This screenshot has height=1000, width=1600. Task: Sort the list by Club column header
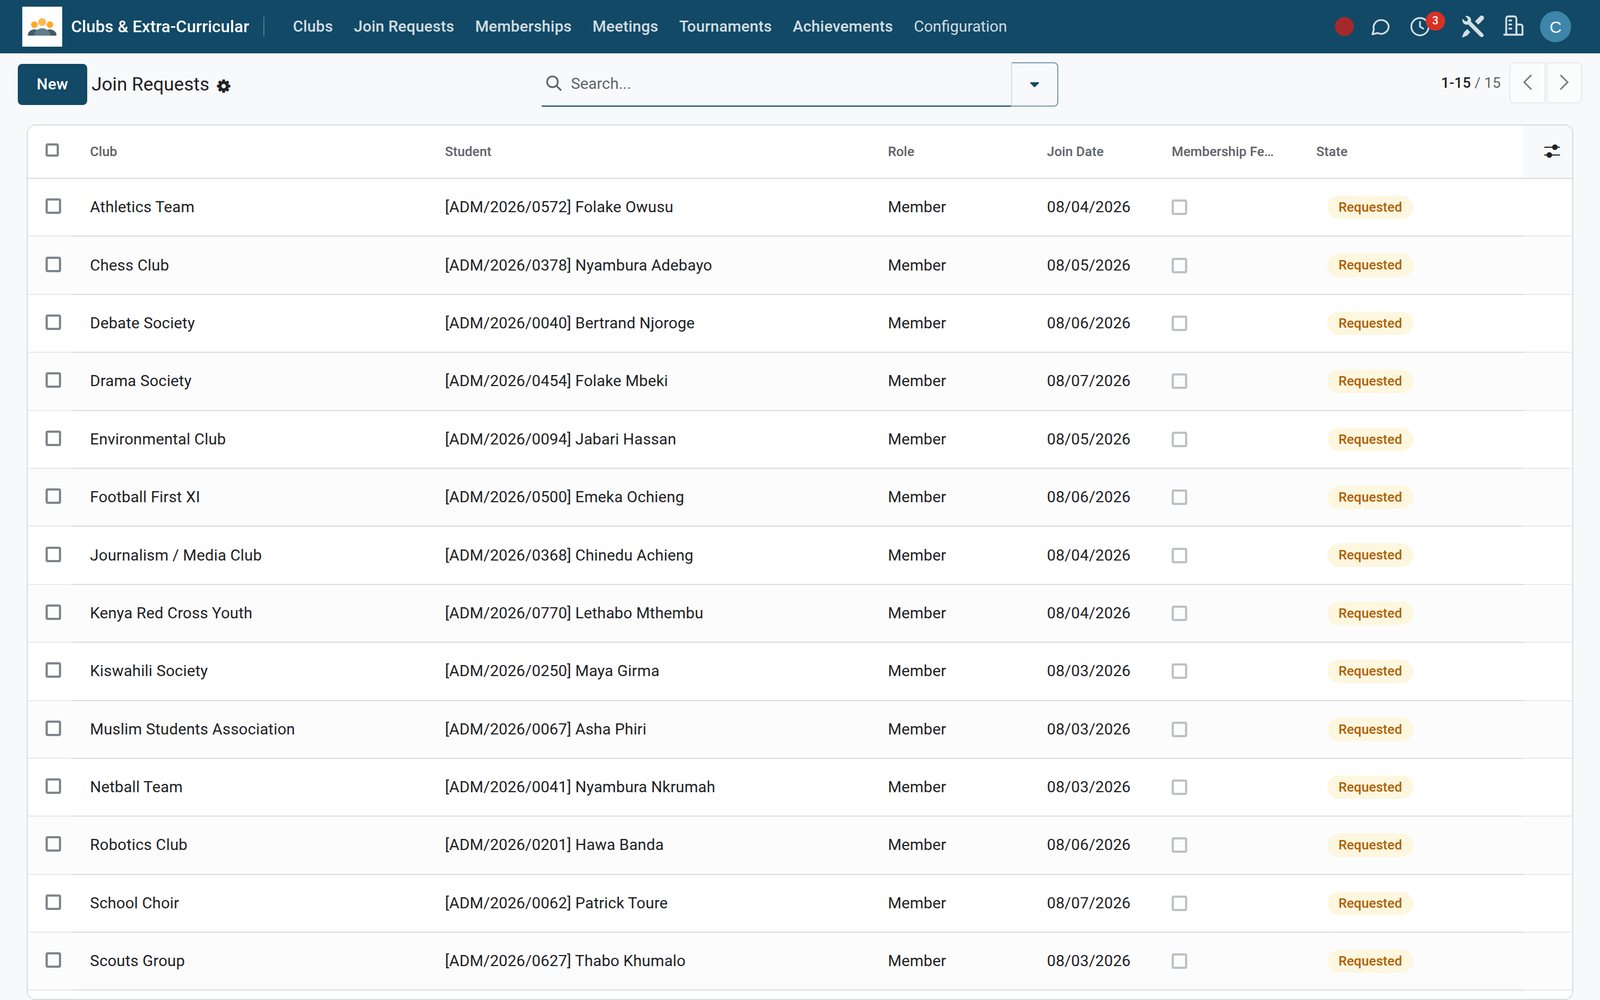coord(103,152)
